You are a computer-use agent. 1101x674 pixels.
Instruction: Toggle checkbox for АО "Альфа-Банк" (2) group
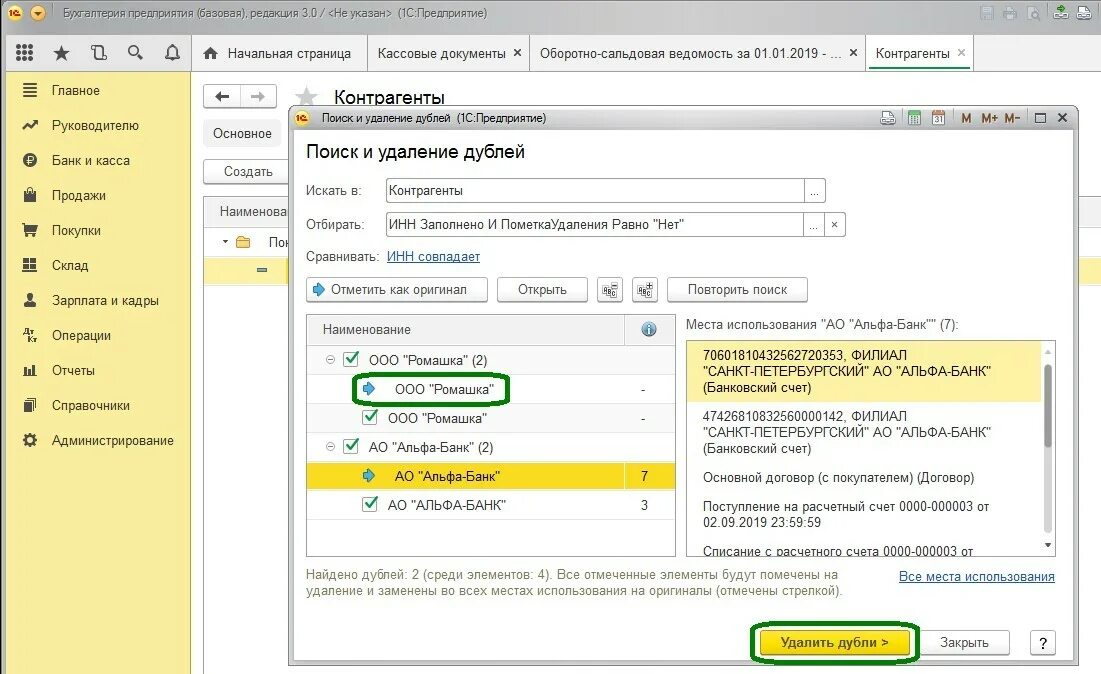(x=351, y=447)
